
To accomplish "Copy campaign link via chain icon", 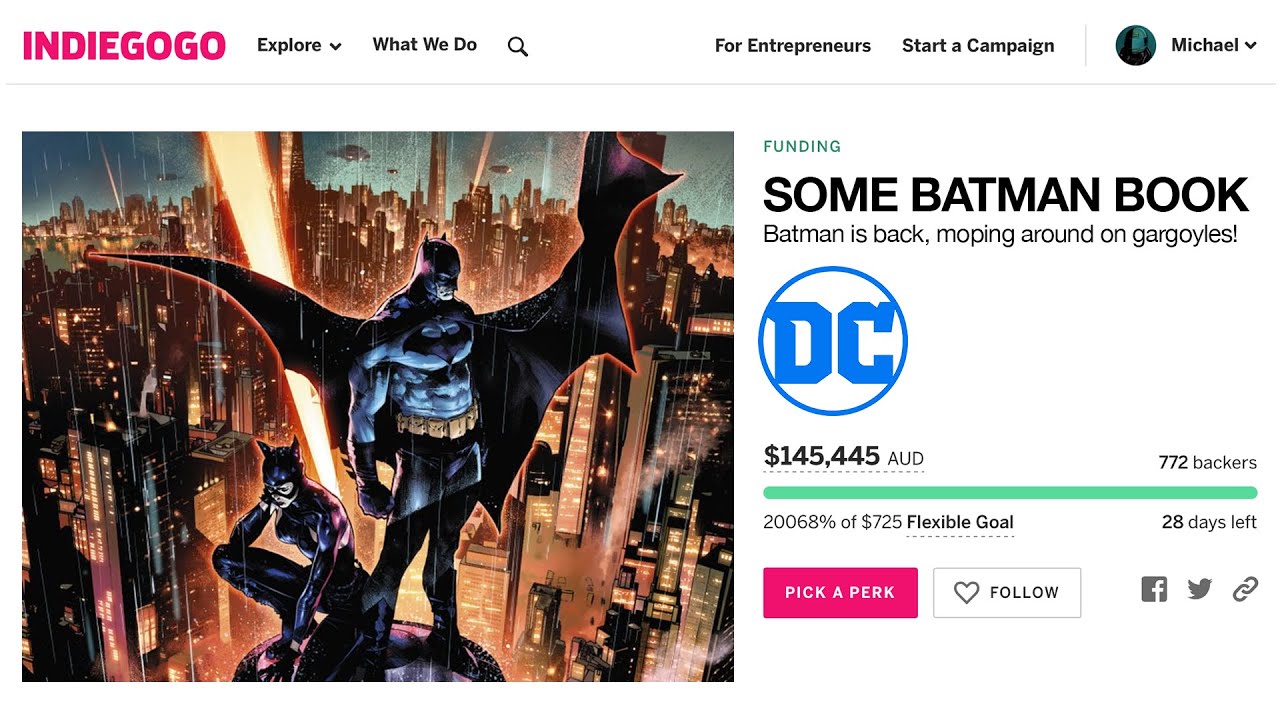I will [x=1245, y=590].
